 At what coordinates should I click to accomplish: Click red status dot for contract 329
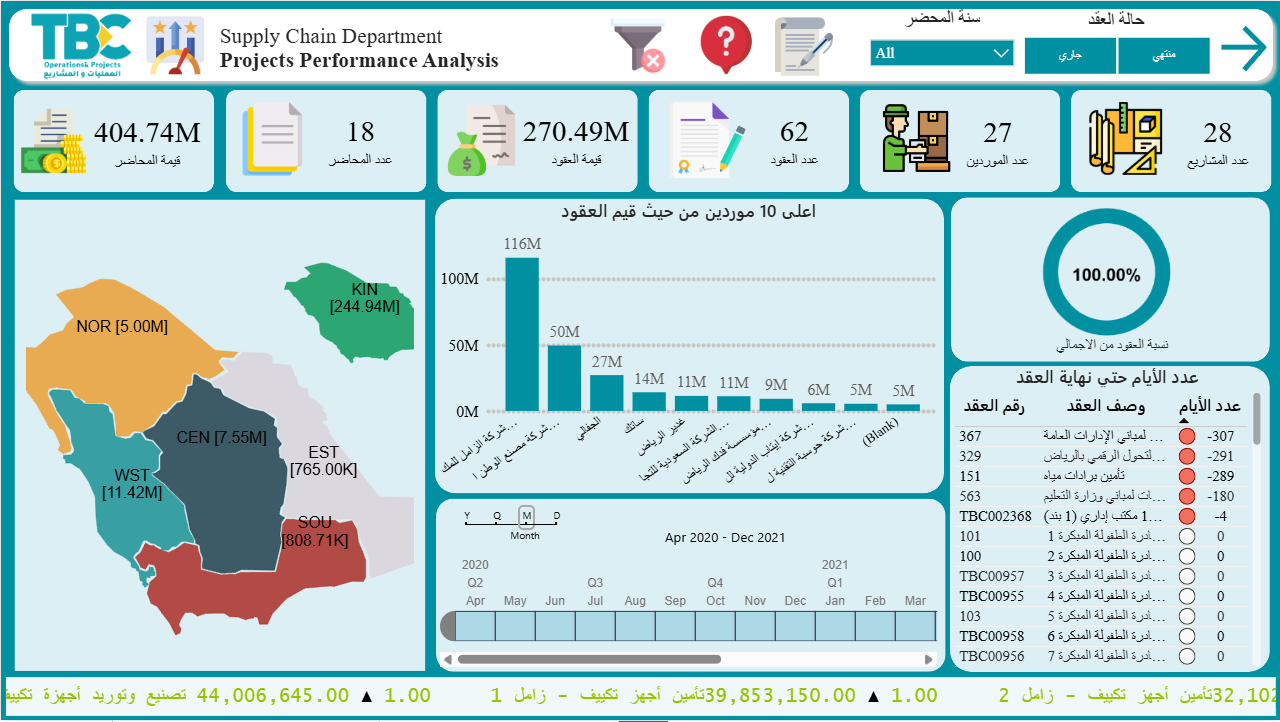tap(1187, 456)
